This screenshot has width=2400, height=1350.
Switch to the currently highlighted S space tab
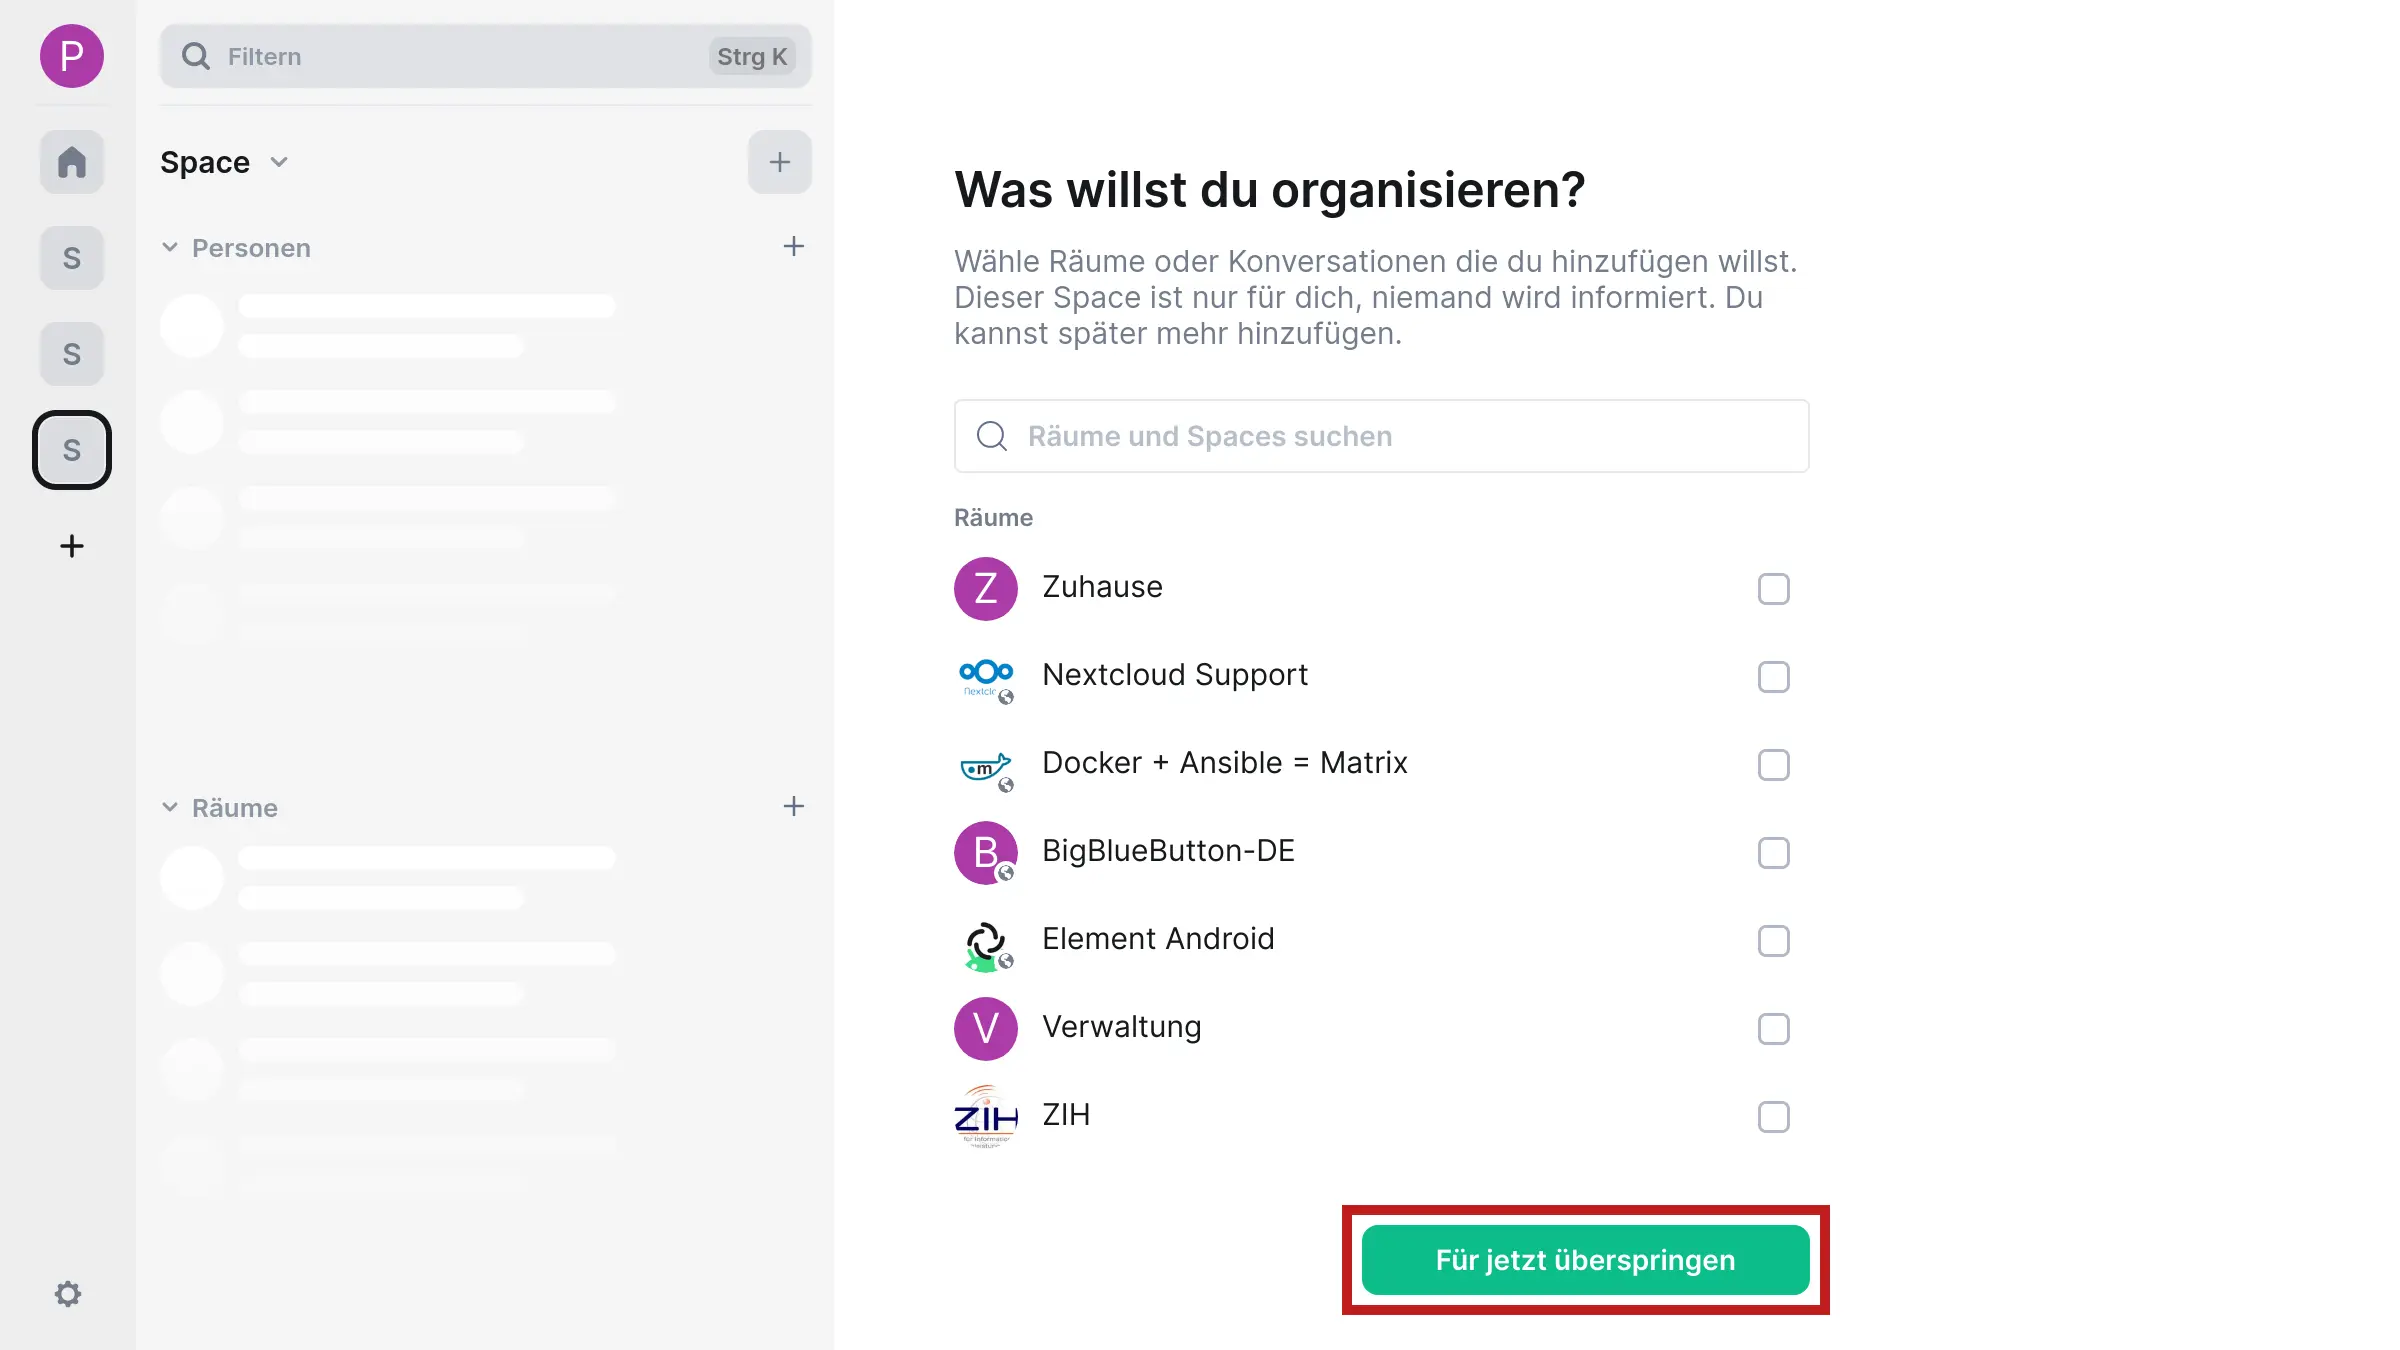pos(71,450)
